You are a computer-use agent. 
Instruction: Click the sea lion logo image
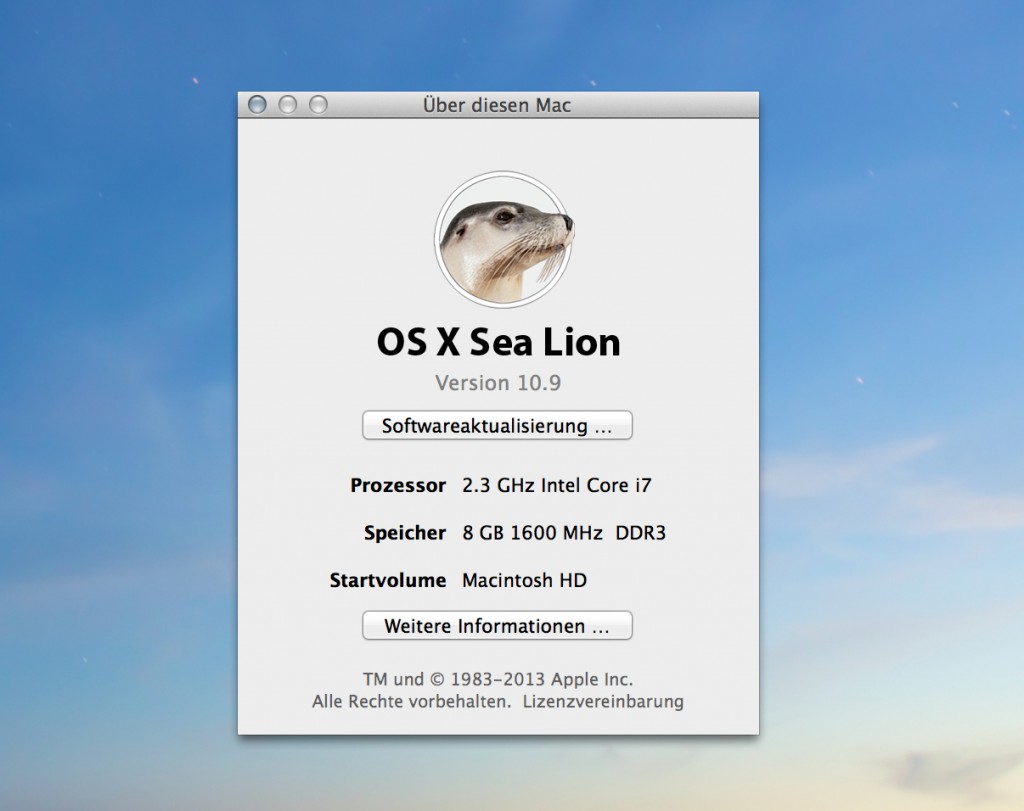(504, 240)
